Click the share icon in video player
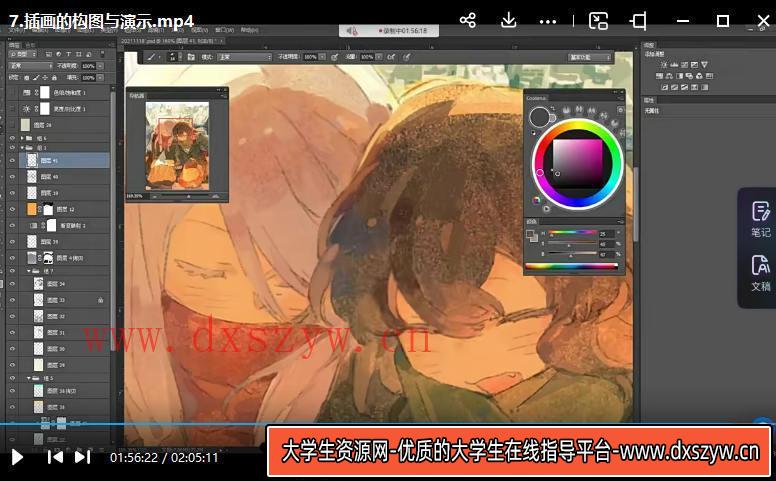 point(468,20)
